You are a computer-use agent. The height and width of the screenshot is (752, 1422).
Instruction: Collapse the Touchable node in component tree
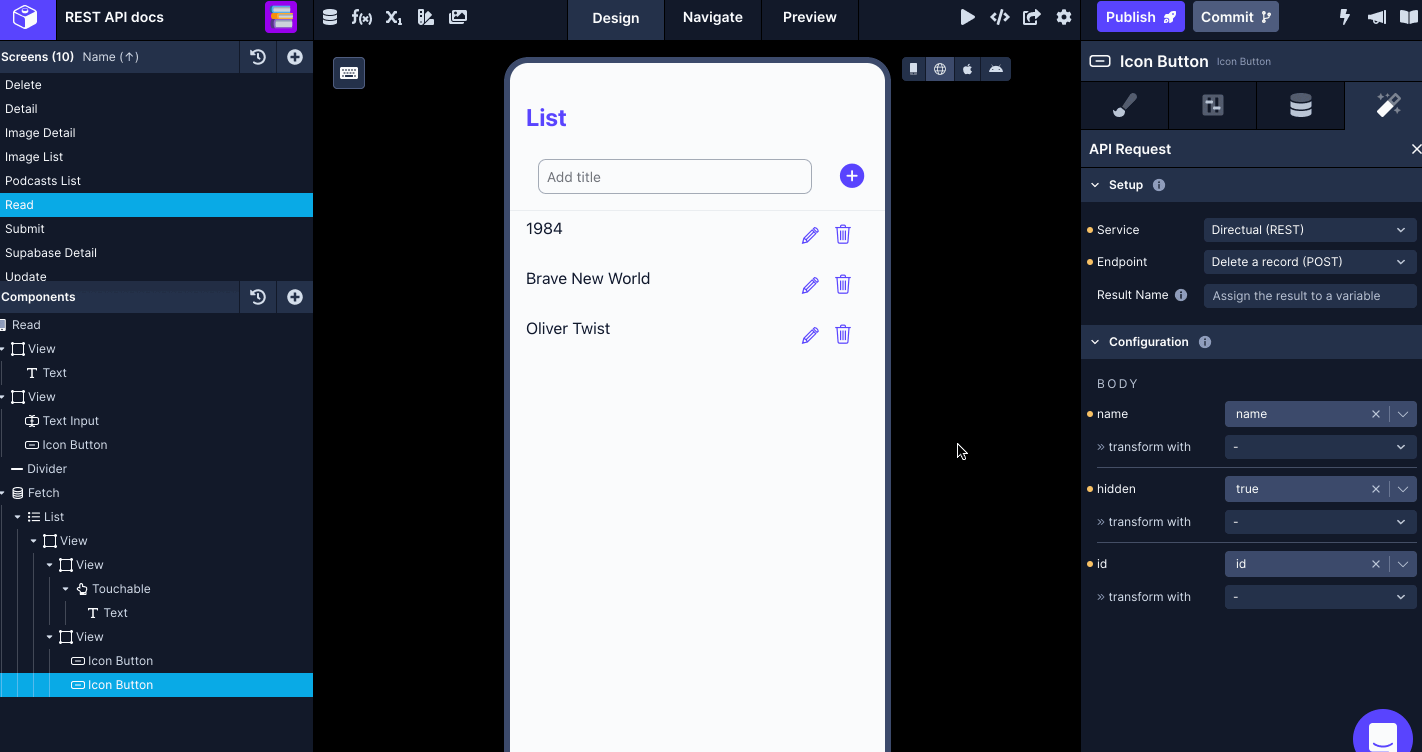(66, 589)
